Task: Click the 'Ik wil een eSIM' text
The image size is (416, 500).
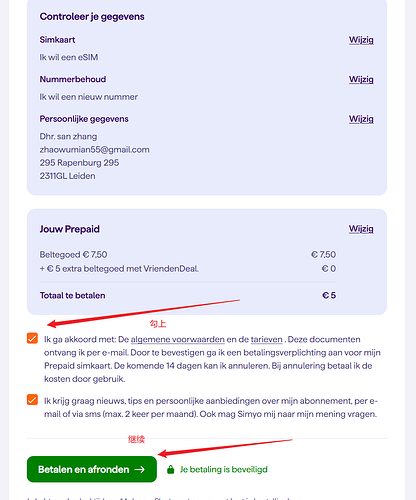Action: click(x=69, y=57)
